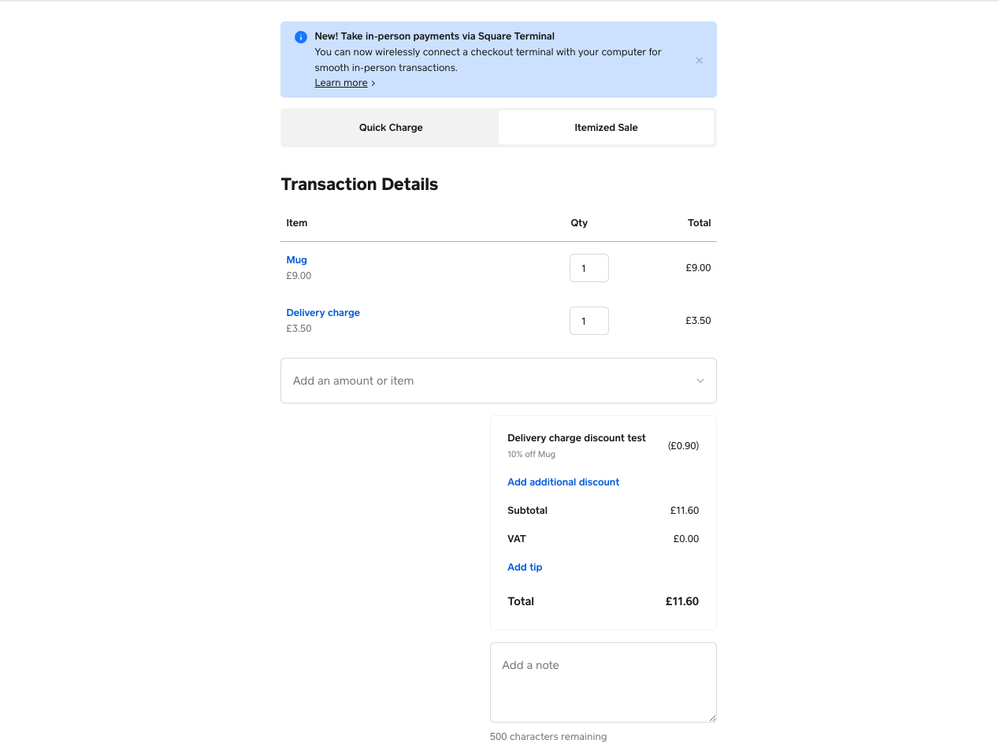999x755 pixels.
Task: Click the arrow next to Learn more
Action: pos(373,83)
